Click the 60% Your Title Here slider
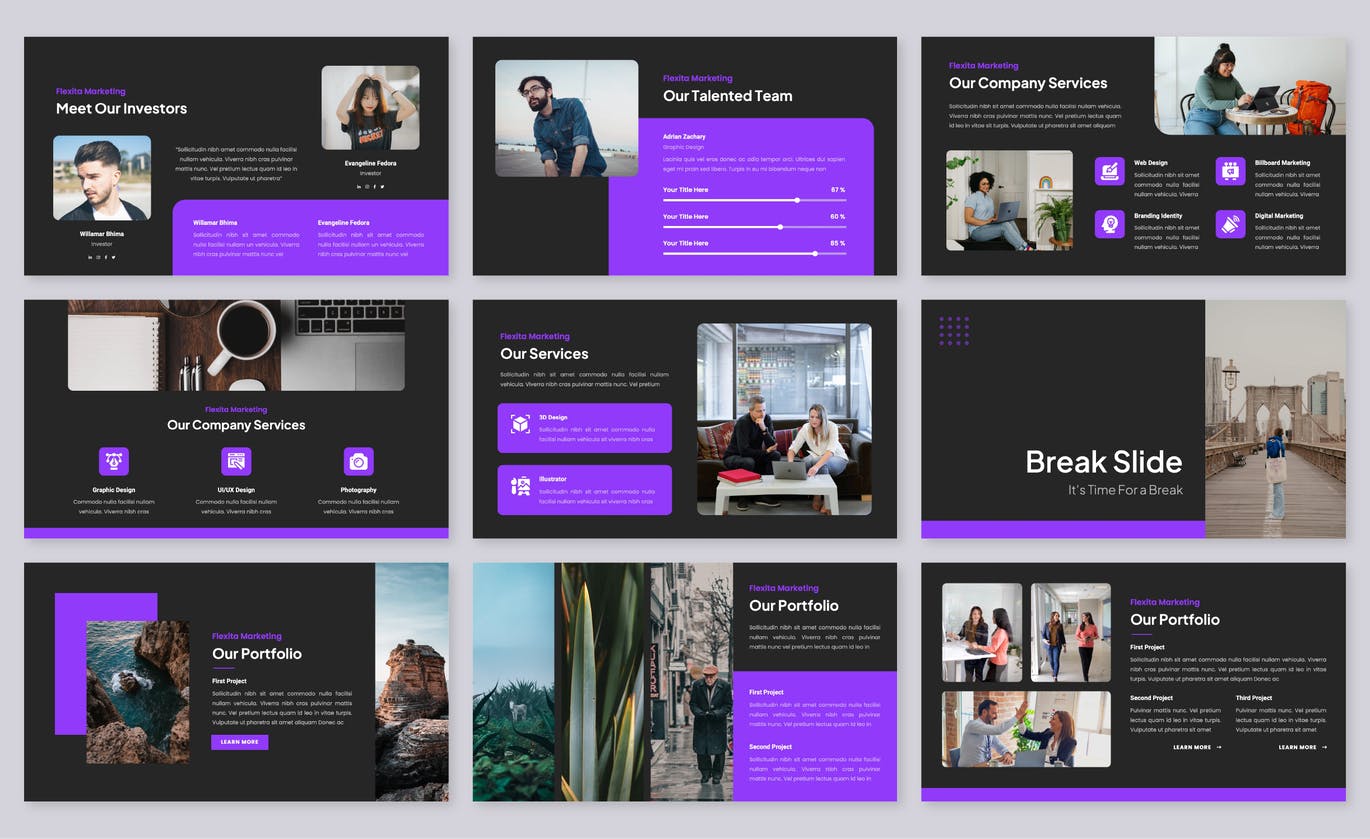1370x839 pixels. click(782, 226)
